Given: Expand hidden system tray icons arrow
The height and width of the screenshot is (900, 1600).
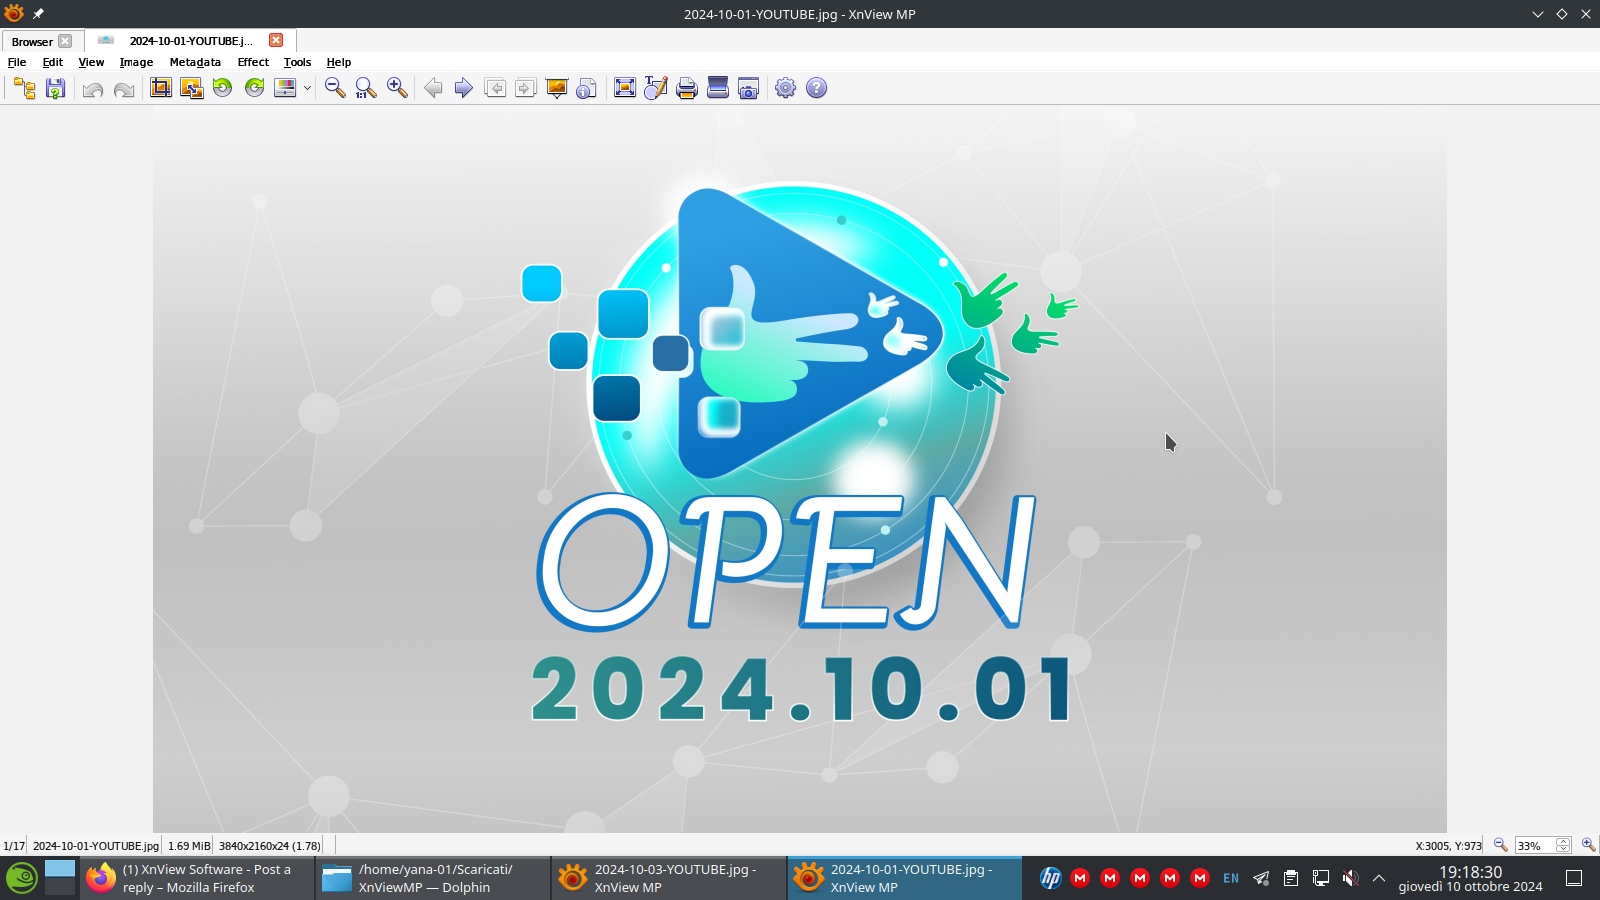Looking at the screenshot, I should pos(1379,878).
